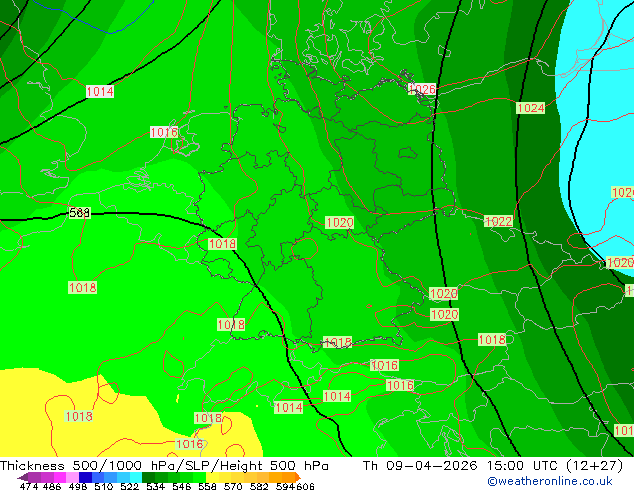
Task: Click the legend value 570
Action: pyautogui.click(x=233, y=486)
